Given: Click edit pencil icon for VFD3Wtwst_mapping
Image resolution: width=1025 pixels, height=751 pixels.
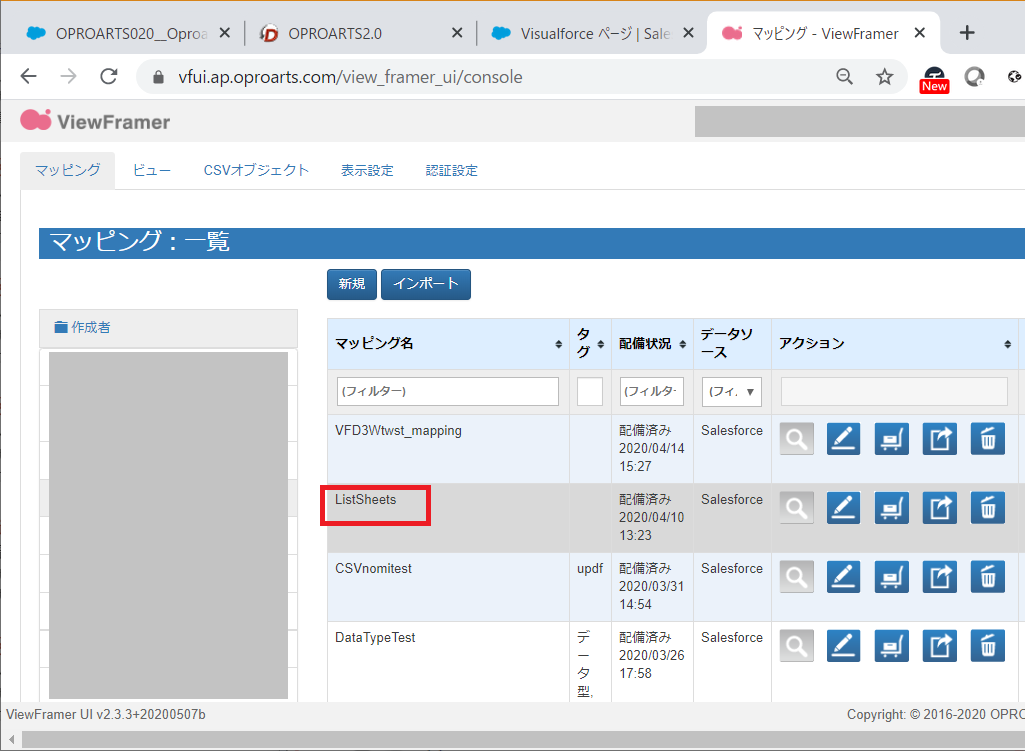Looking at the screenshot, I should [x=843, y=440].
